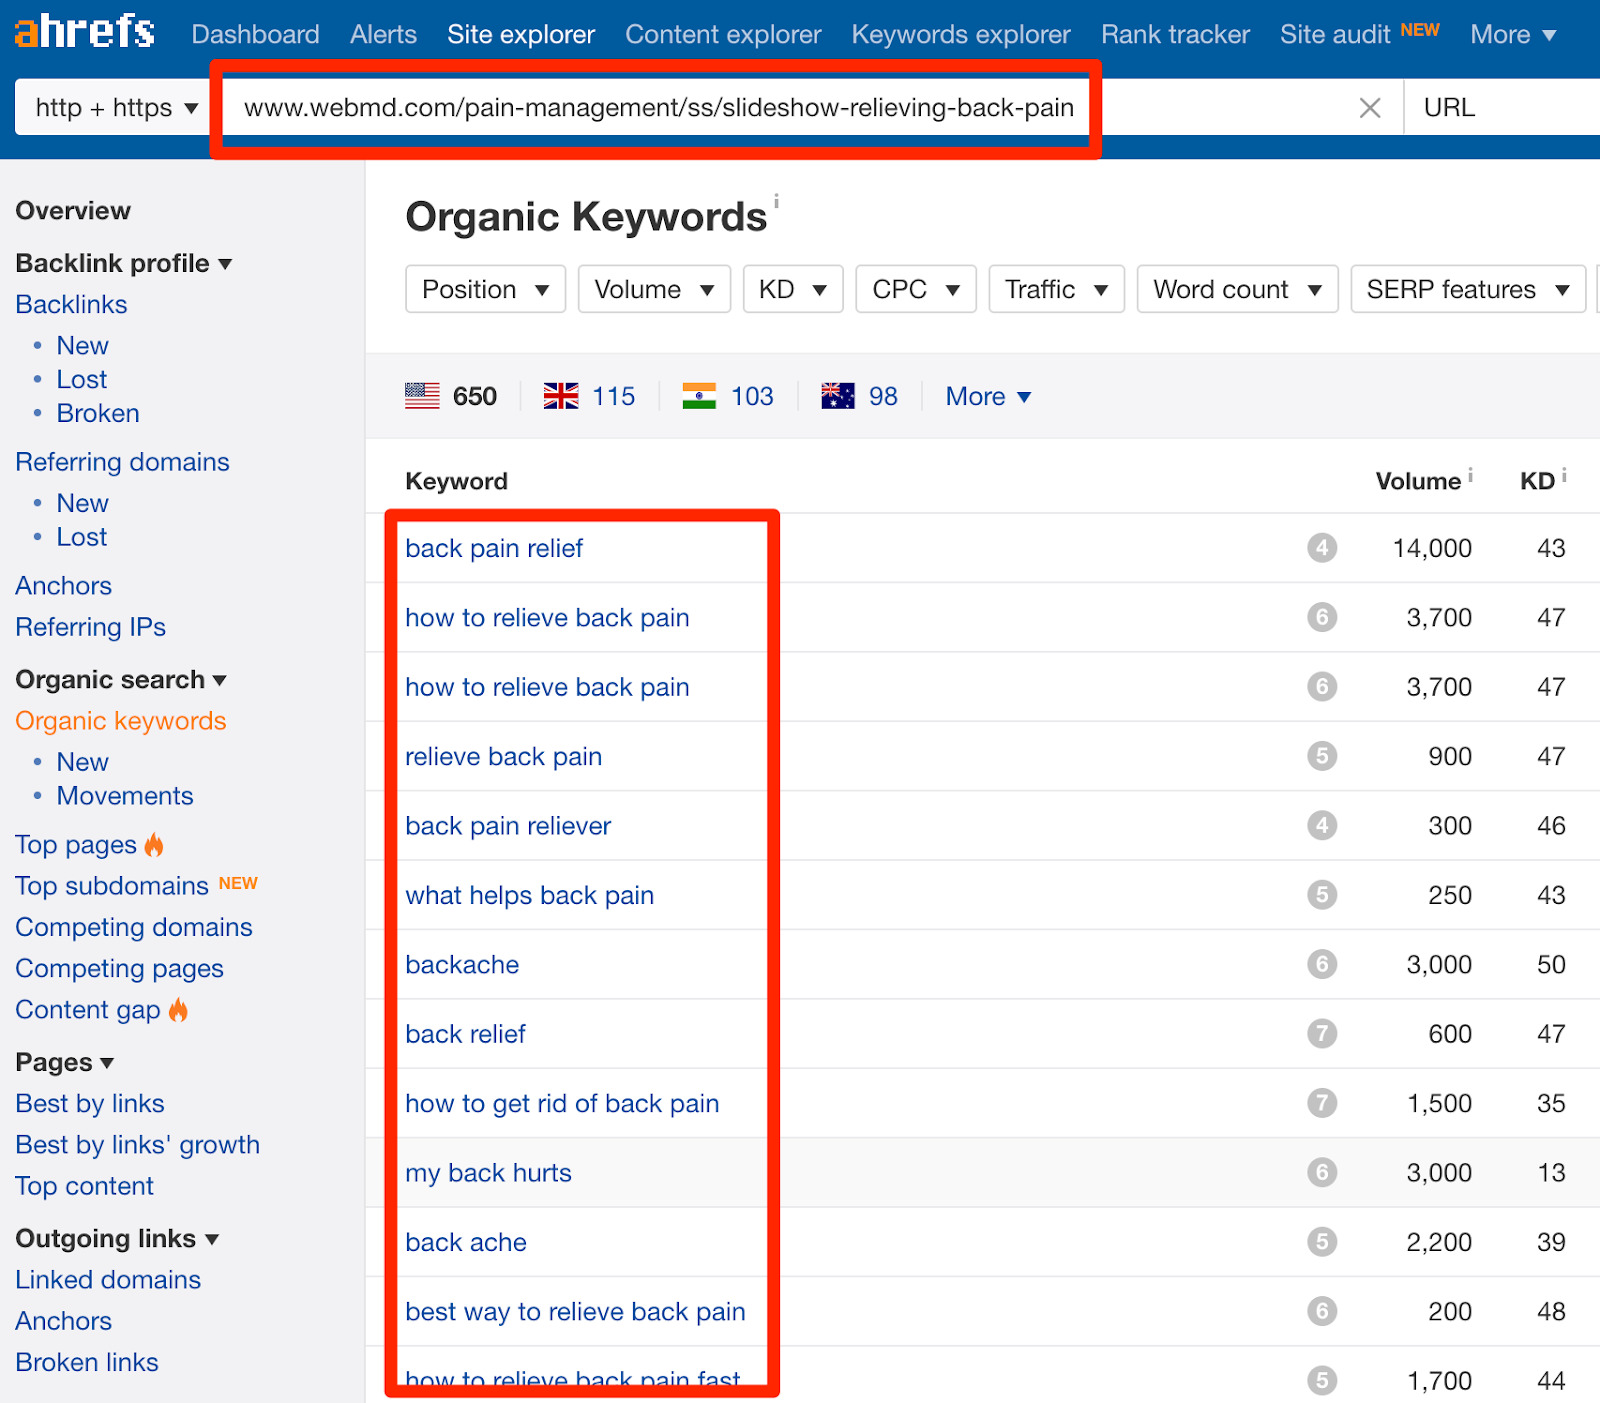The image size is (1600, 1403).
Task: Go to Site explorer
Action: pyautogui.click(x=521, y=35)
